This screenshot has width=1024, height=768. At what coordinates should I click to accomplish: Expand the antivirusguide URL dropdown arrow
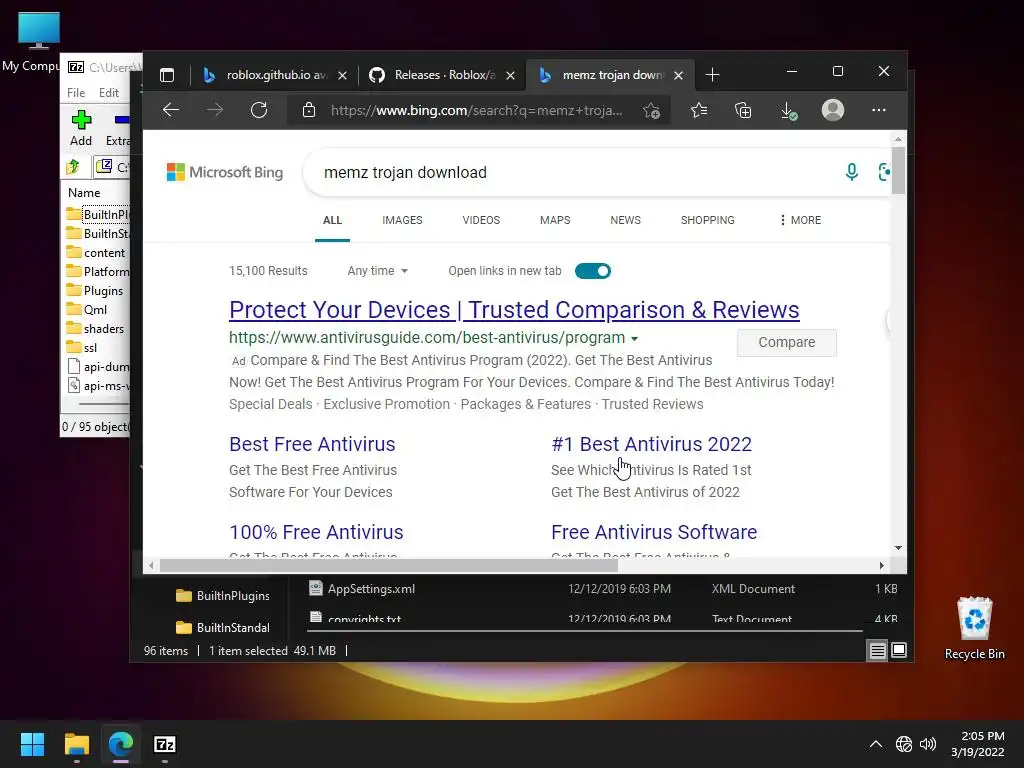(x=634, y=338)
